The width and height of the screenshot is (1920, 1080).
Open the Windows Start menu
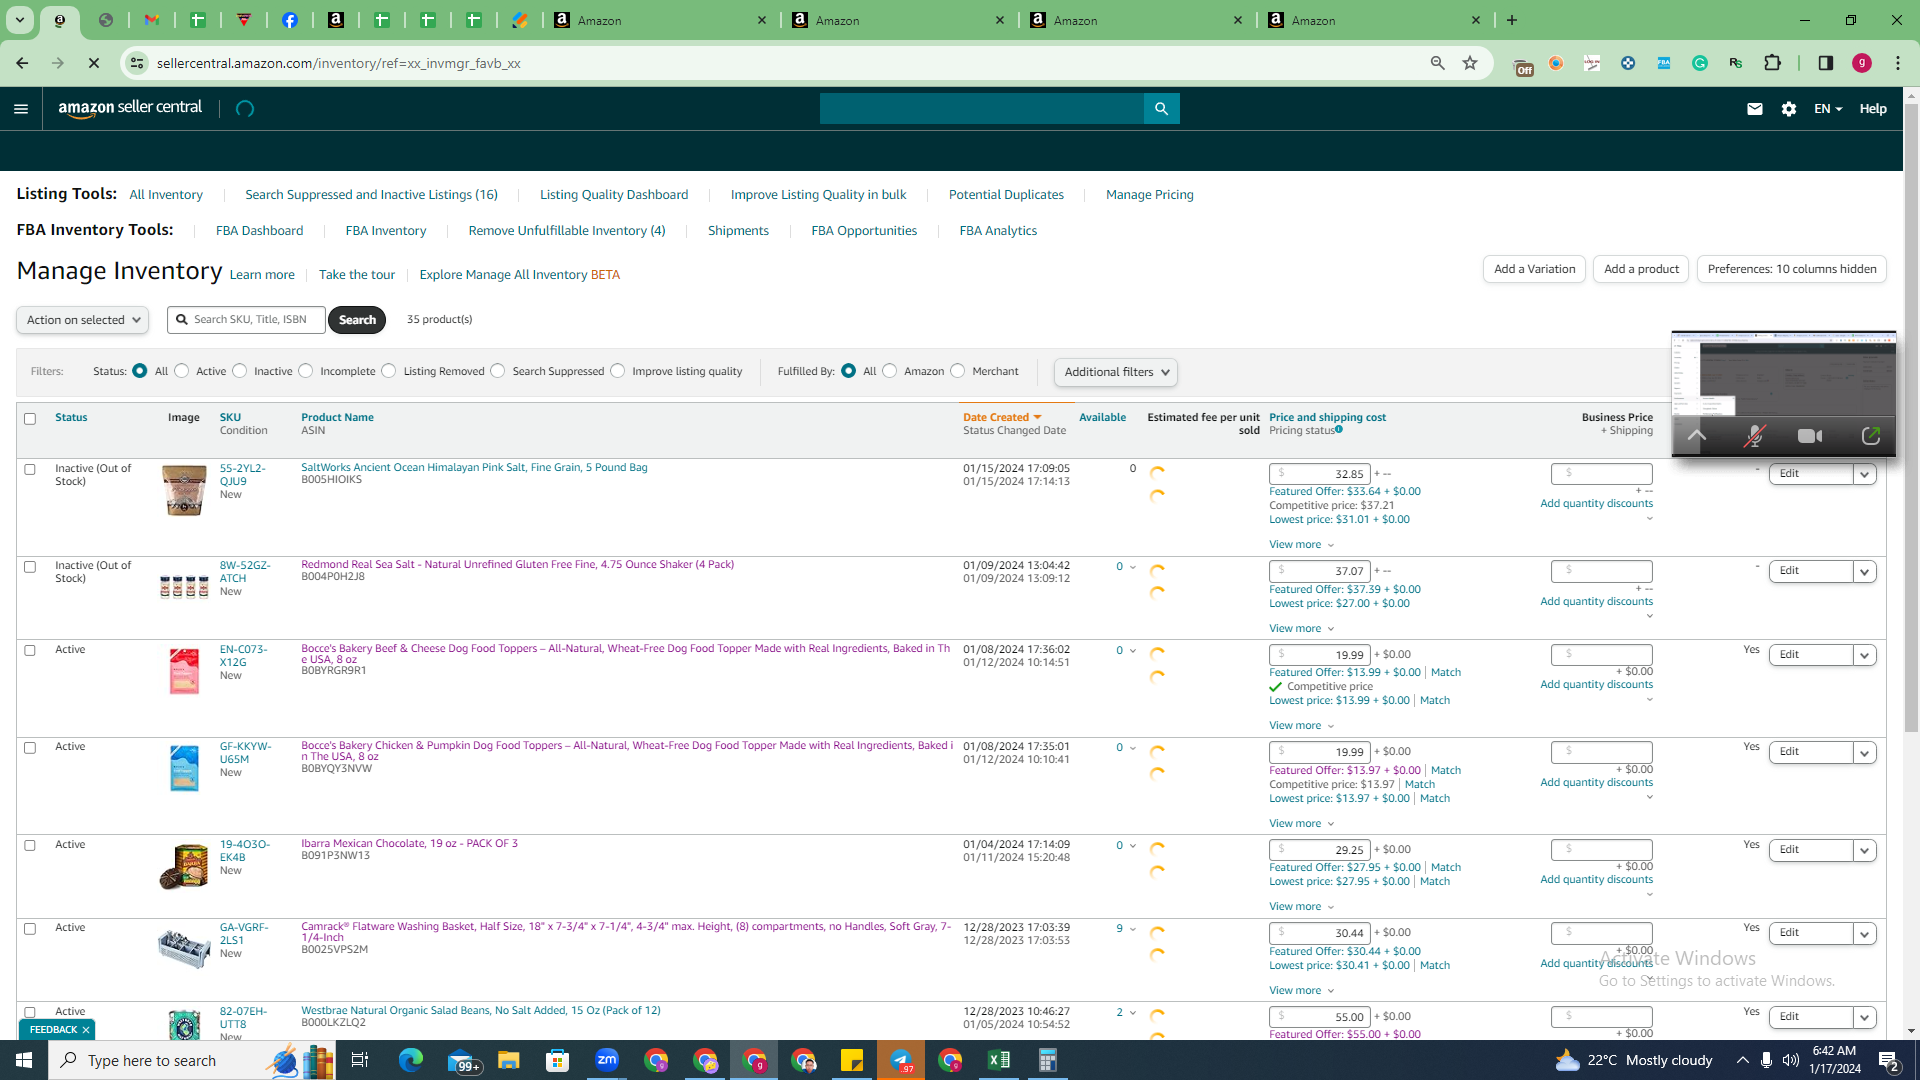click(x=24, y=1060)
